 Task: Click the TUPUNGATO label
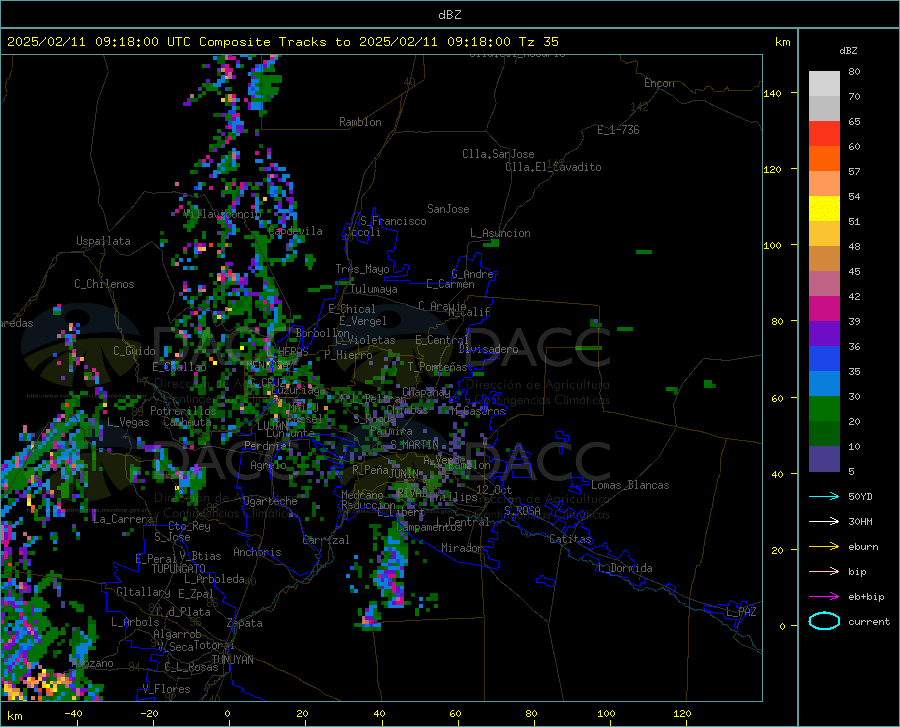179,569
